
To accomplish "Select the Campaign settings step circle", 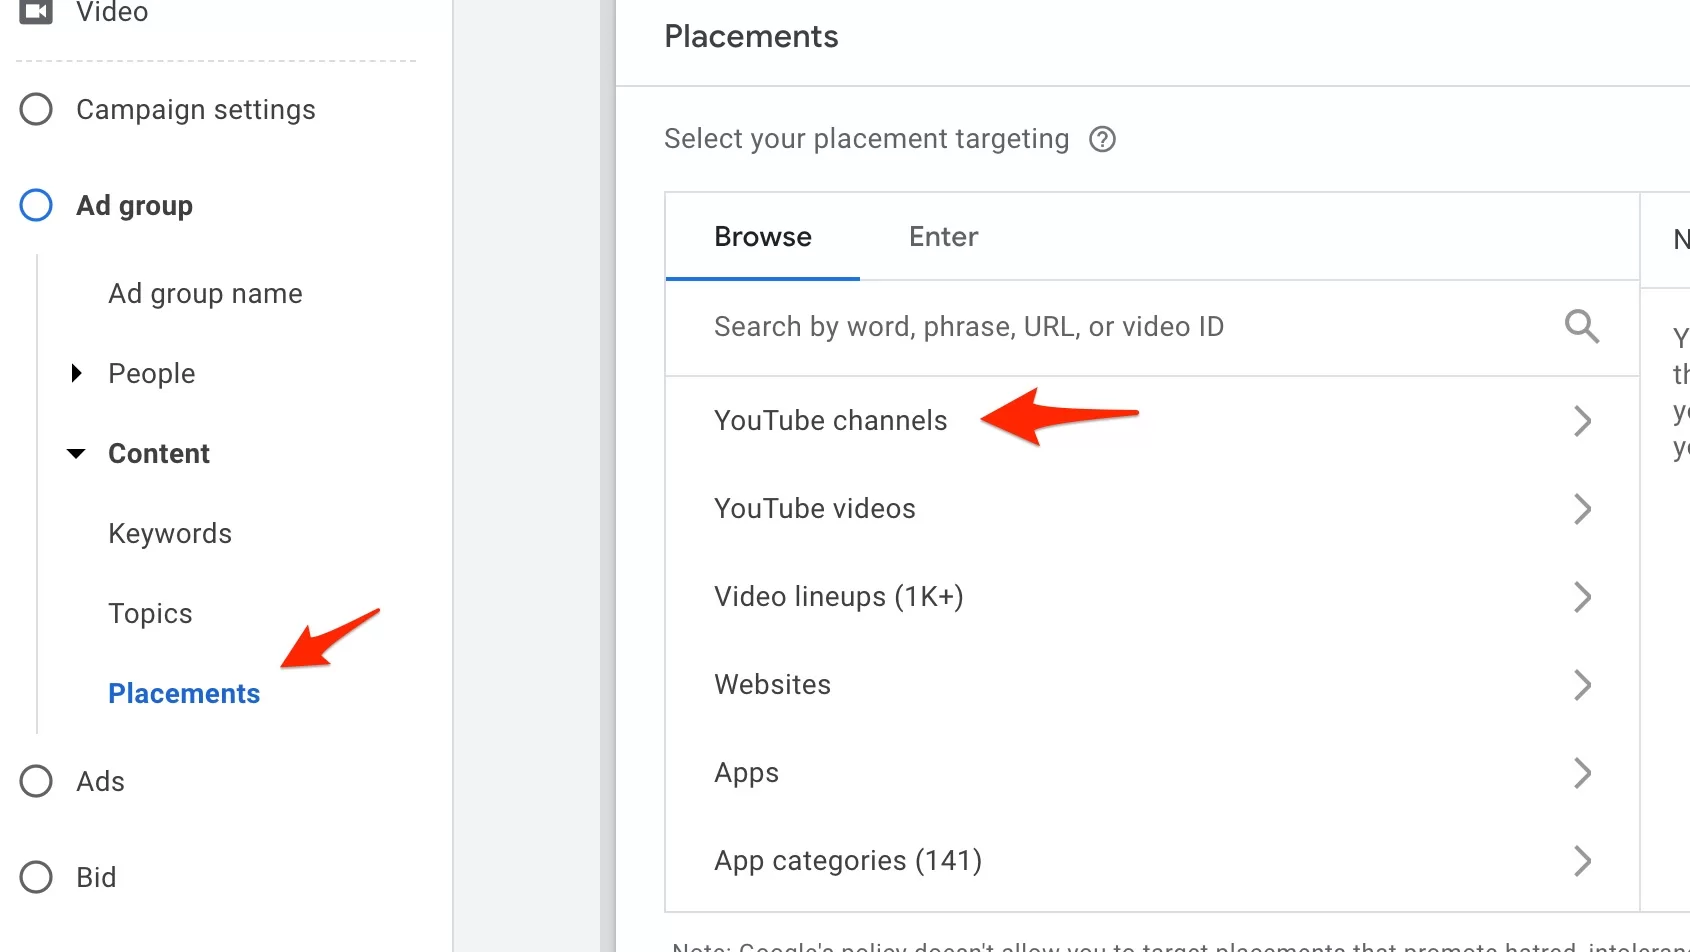I will (36, 109).
